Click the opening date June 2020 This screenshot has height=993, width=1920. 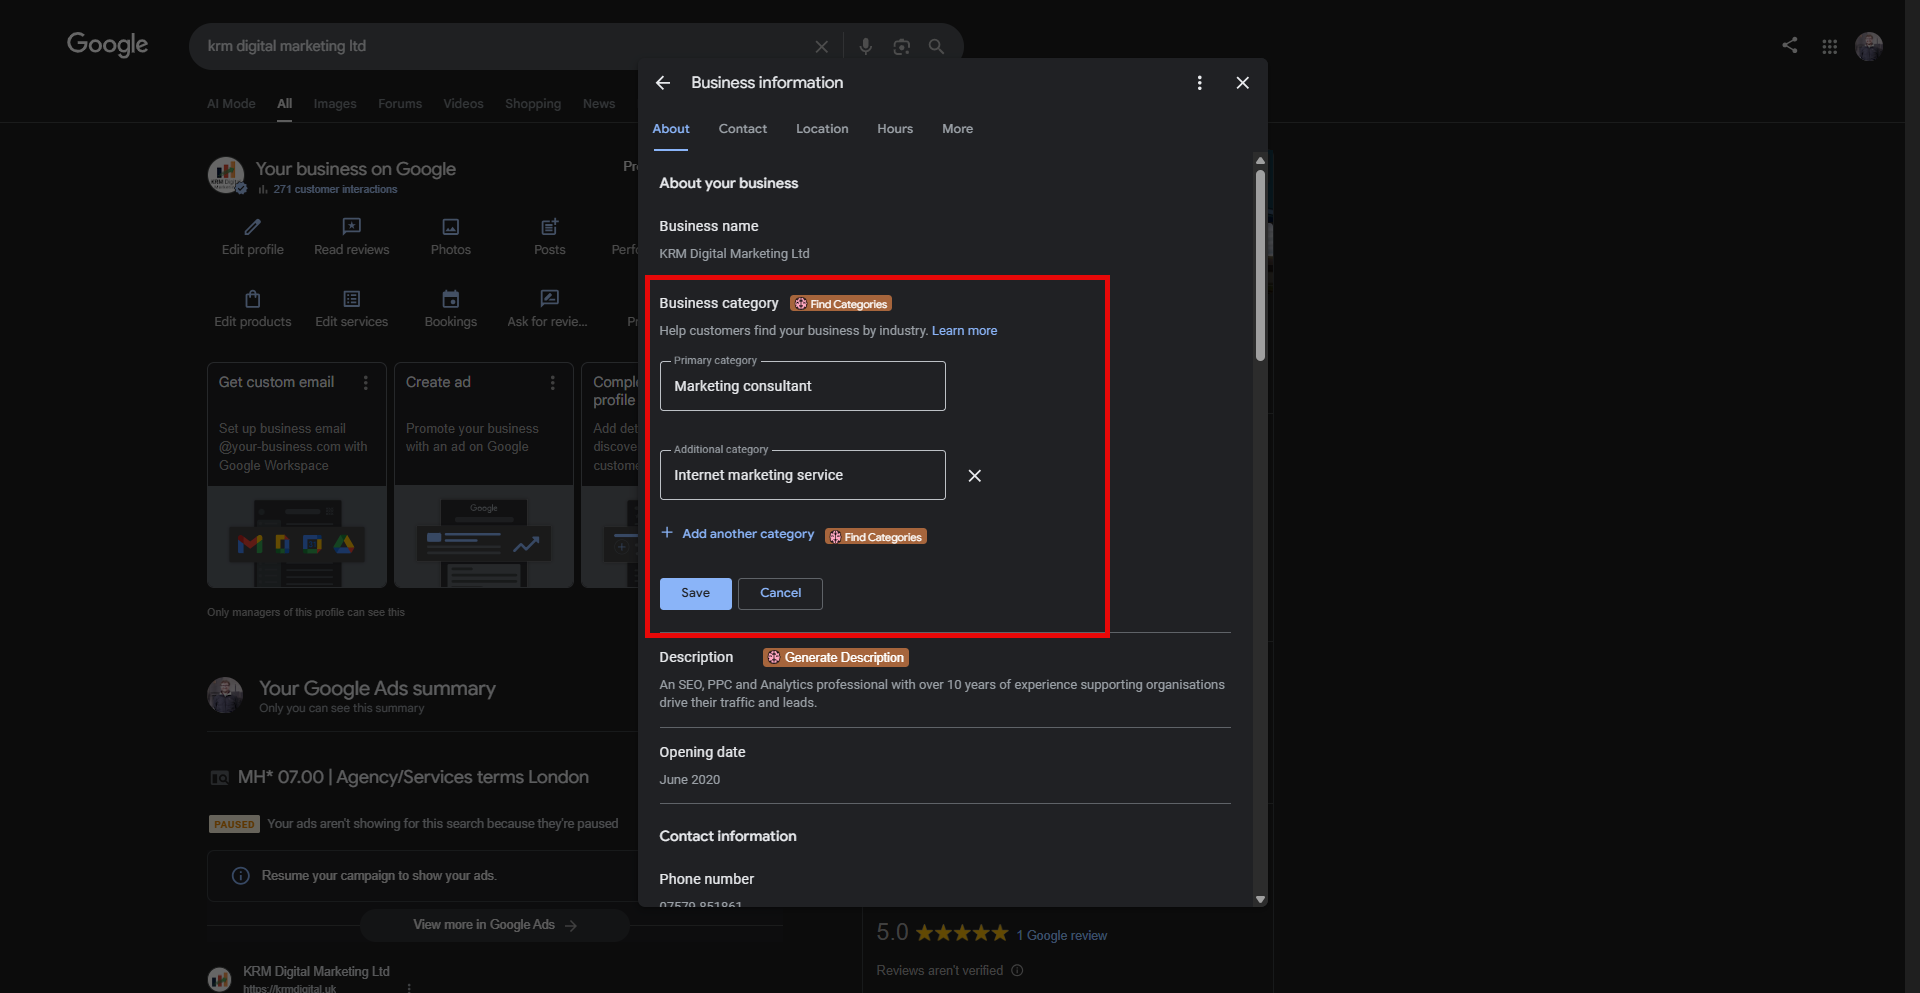(690, 780)
